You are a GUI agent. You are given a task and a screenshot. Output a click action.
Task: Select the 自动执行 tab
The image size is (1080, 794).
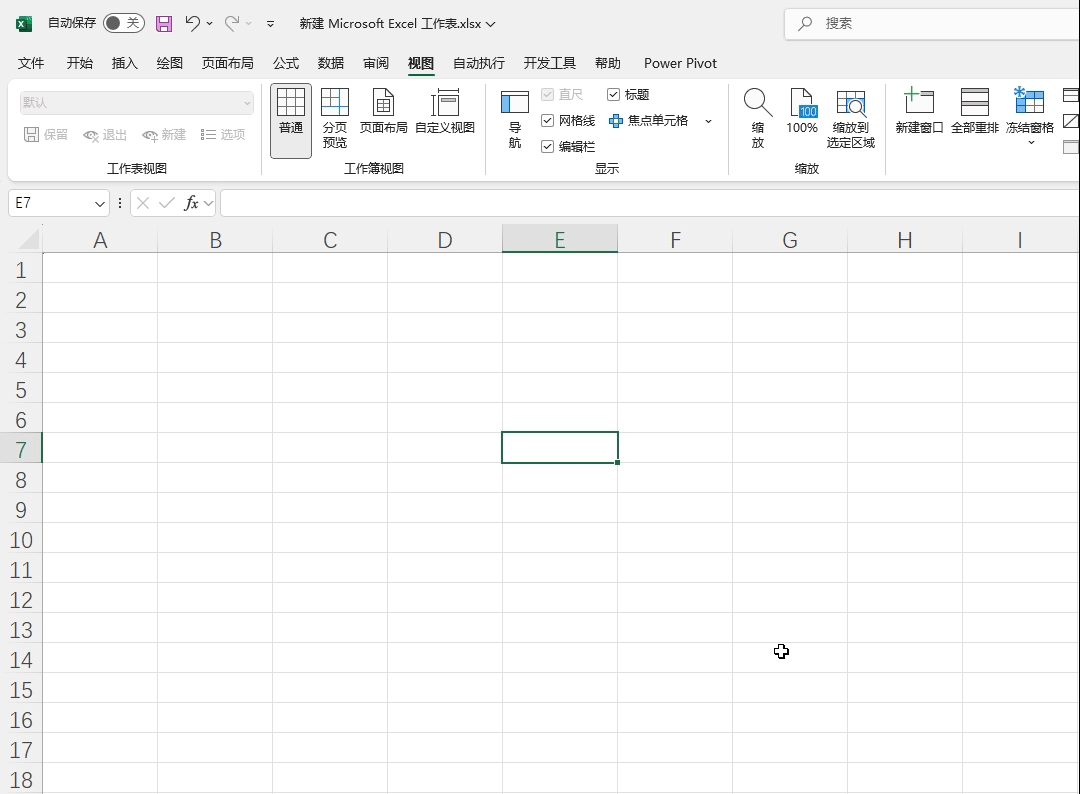click(479, 63)
